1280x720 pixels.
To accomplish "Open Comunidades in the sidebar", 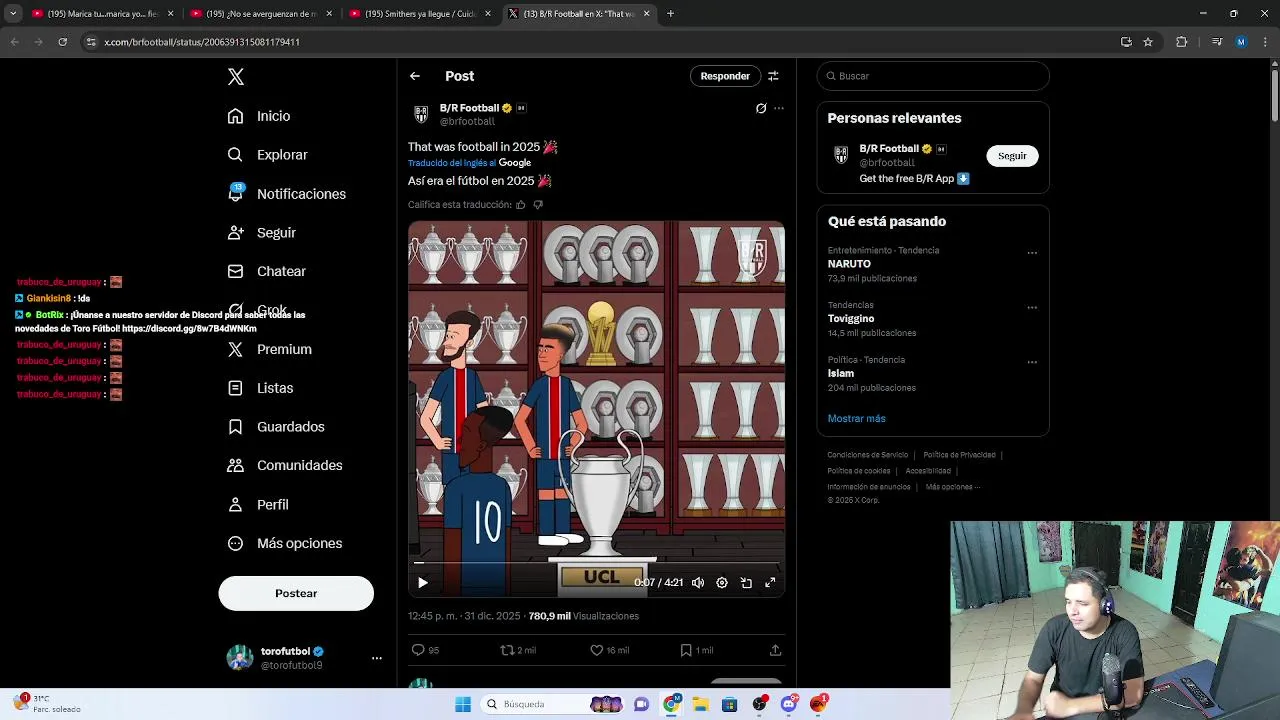I will (285, 465).
